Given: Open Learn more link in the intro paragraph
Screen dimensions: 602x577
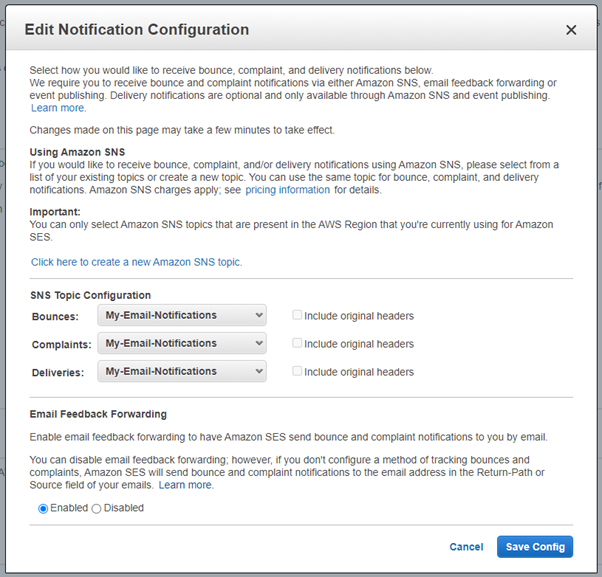Looking at the screenshot, I should tap(58, 108).
